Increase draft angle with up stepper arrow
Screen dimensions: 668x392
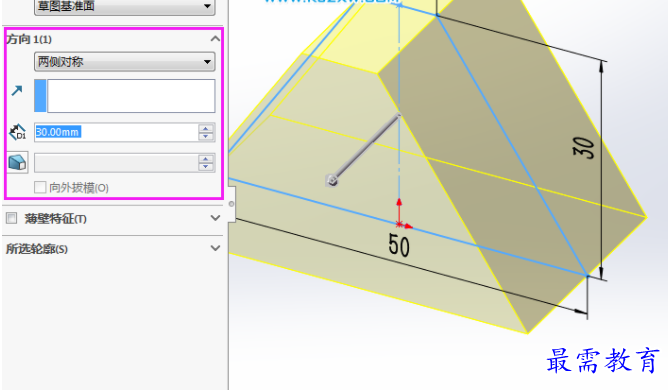206,159
